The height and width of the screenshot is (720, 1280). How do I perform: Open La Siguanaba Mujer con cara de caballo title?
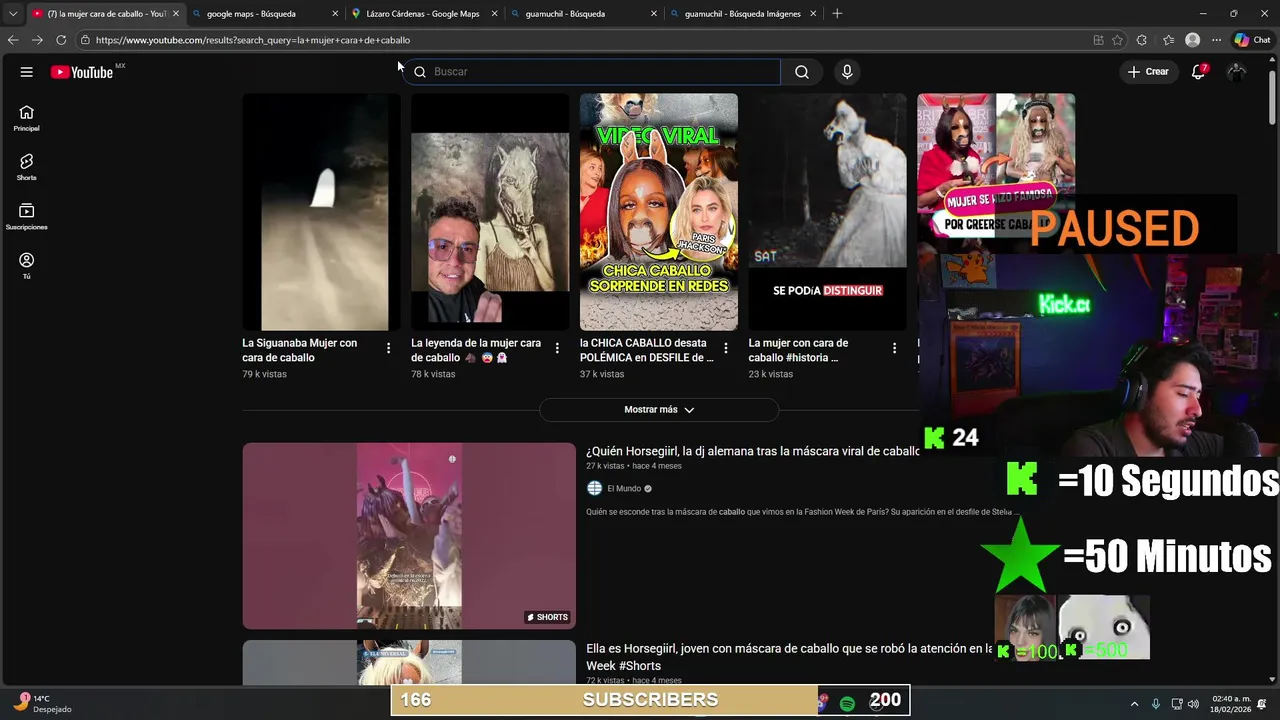click(x=300, y=350)
